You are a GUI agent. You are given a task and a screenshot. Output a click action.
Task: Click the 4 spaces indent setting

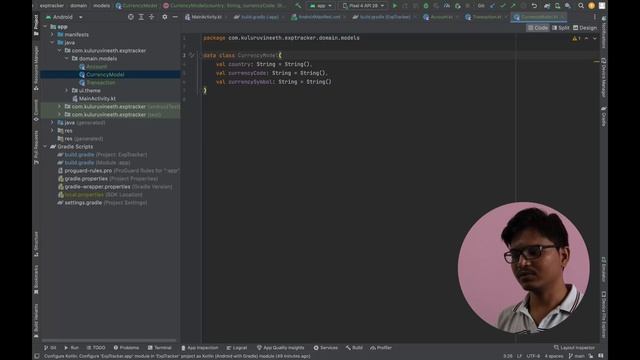click(554, 356)
